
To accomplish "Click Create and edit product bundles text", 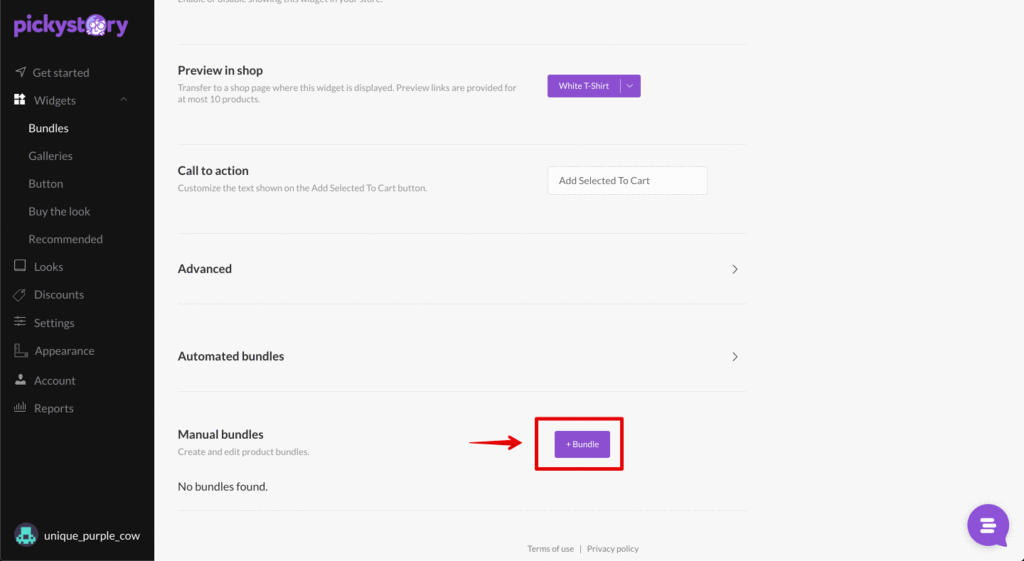I will pyautogui.click(x=244, y=451).
